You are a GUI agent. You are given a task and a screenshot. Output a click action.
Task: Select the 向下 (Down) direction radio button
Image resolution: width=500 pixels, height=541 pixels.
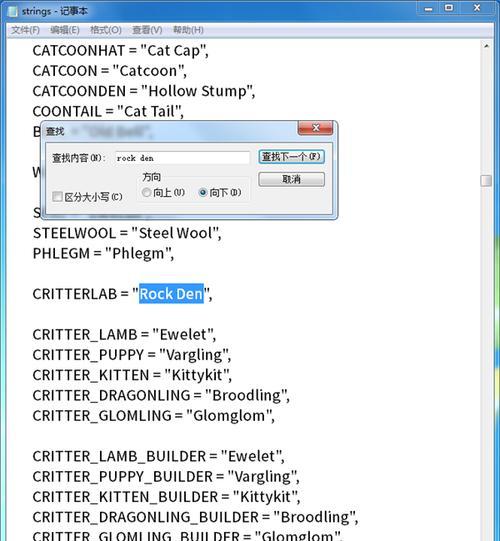[x=203, y=193]
